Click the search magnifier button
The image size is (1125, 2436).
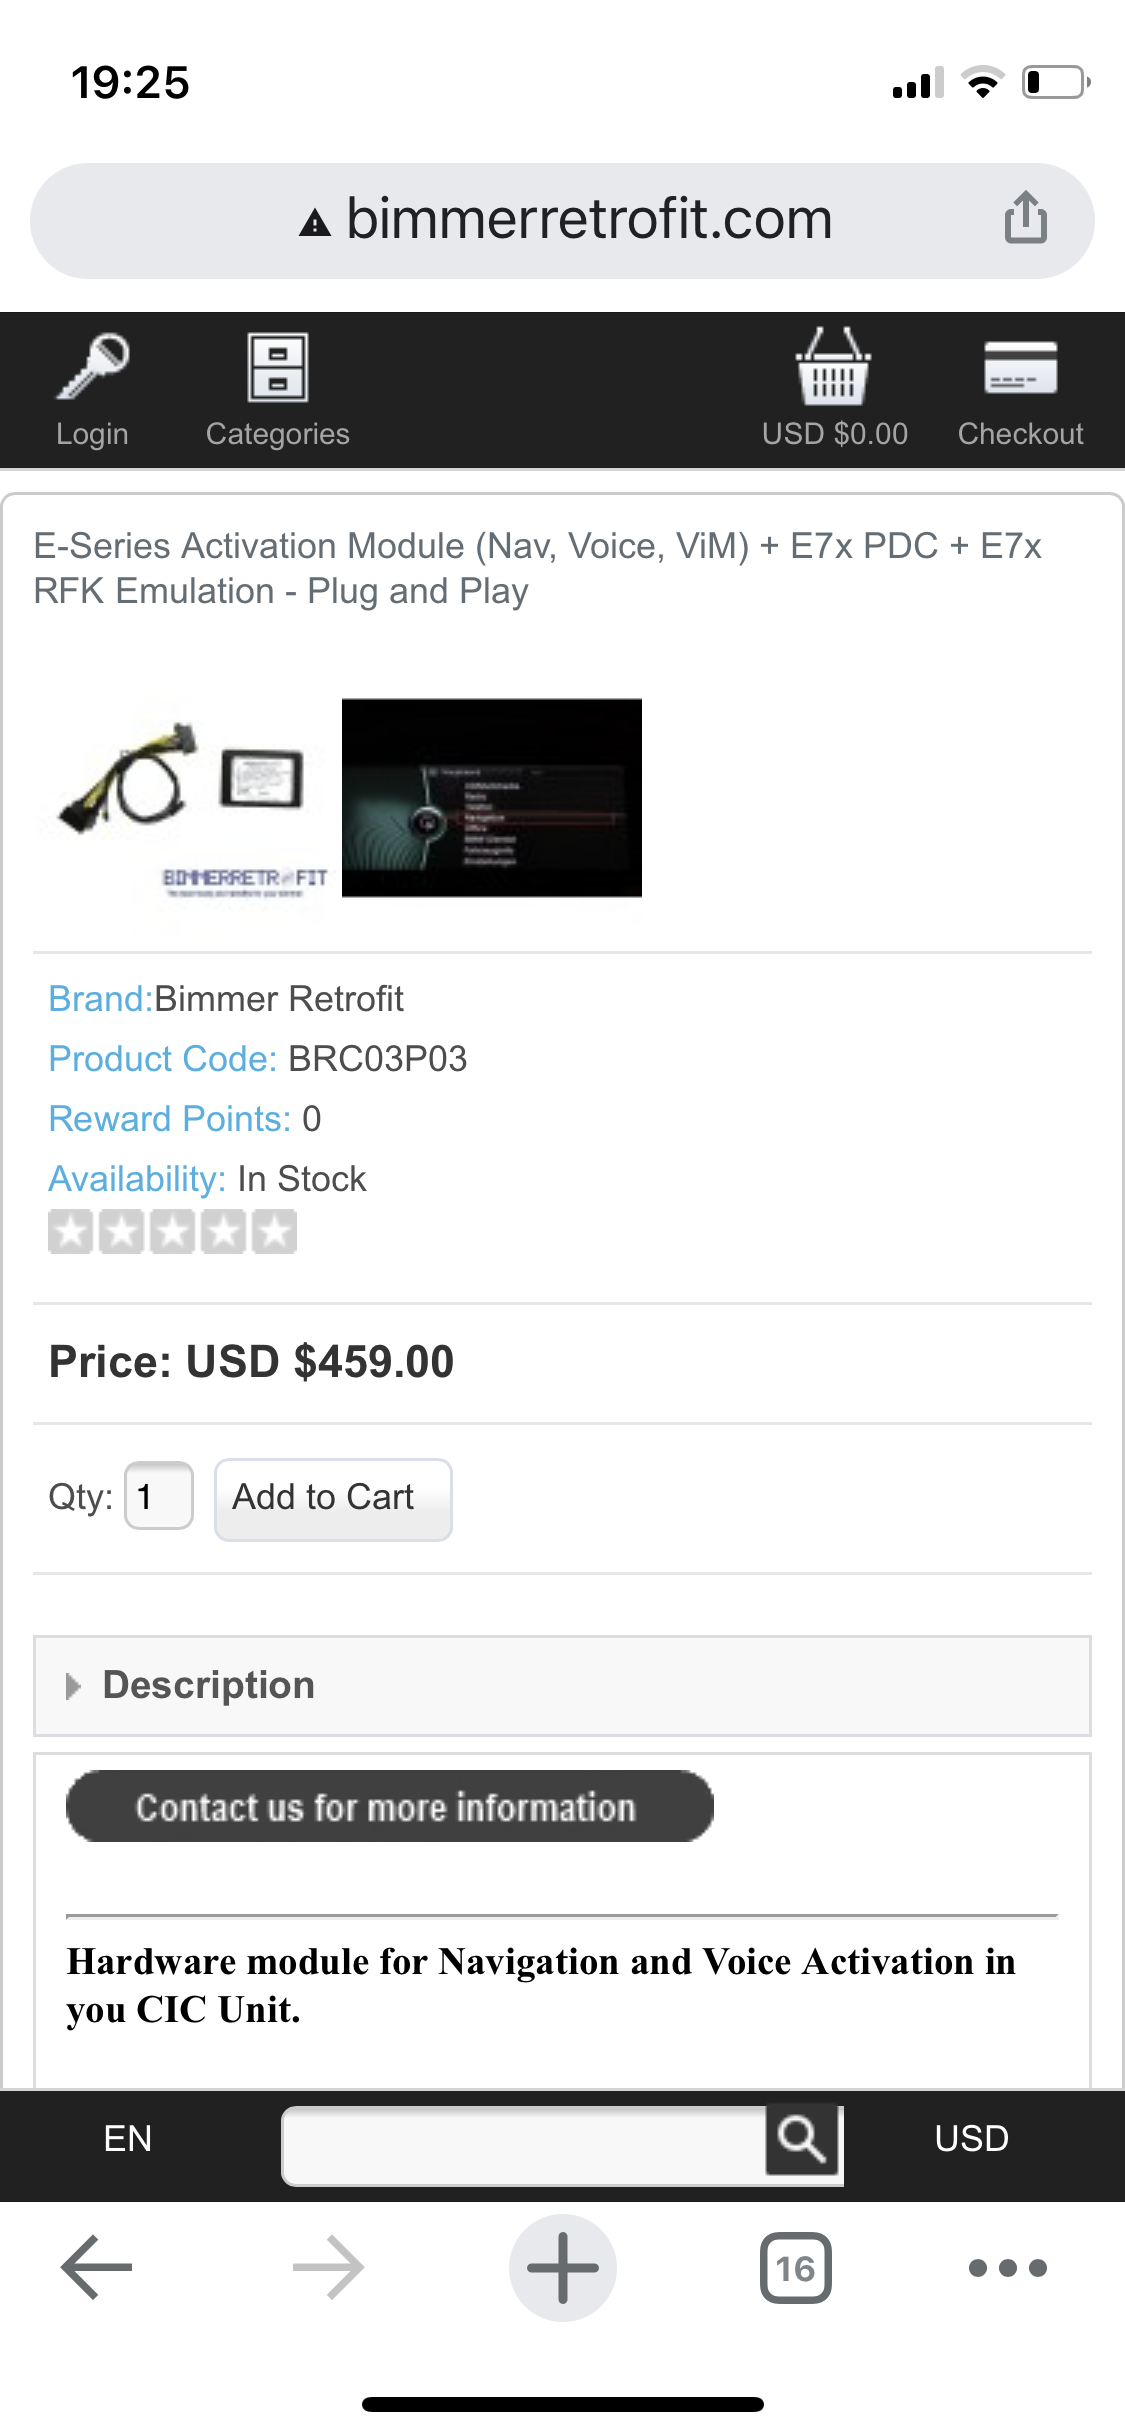pos(802,2139)
